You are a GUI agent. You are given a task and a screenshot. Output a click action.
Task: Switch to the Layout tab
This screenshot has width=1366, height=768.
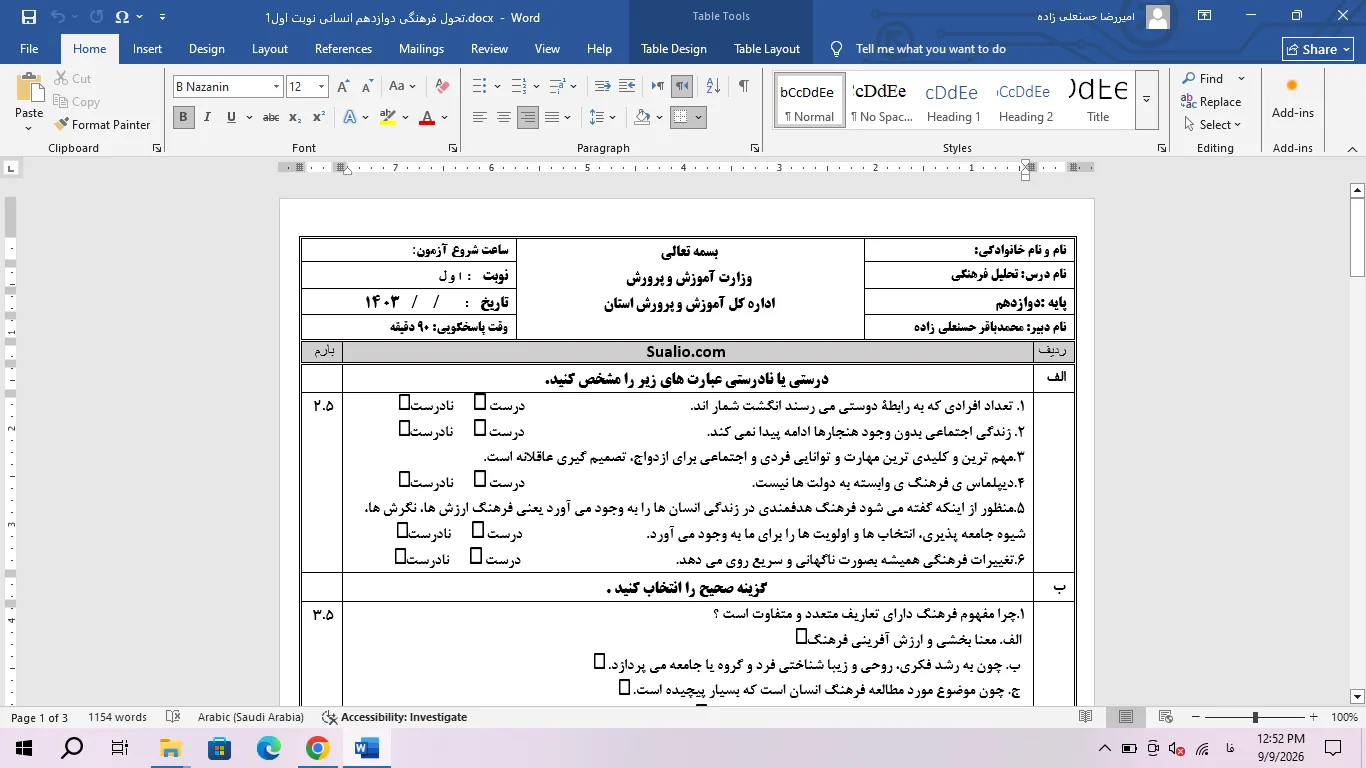[x=270, y=49]
